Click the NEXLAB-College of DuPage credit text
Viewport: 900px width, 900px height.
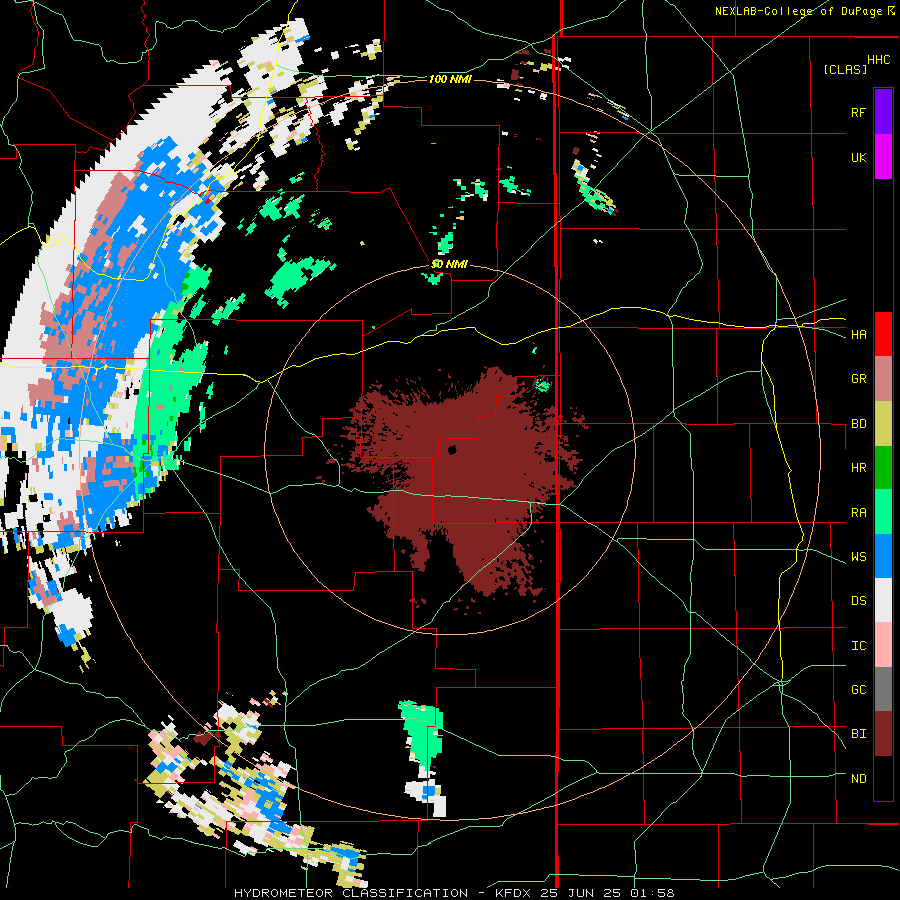[x=798, y=11]
